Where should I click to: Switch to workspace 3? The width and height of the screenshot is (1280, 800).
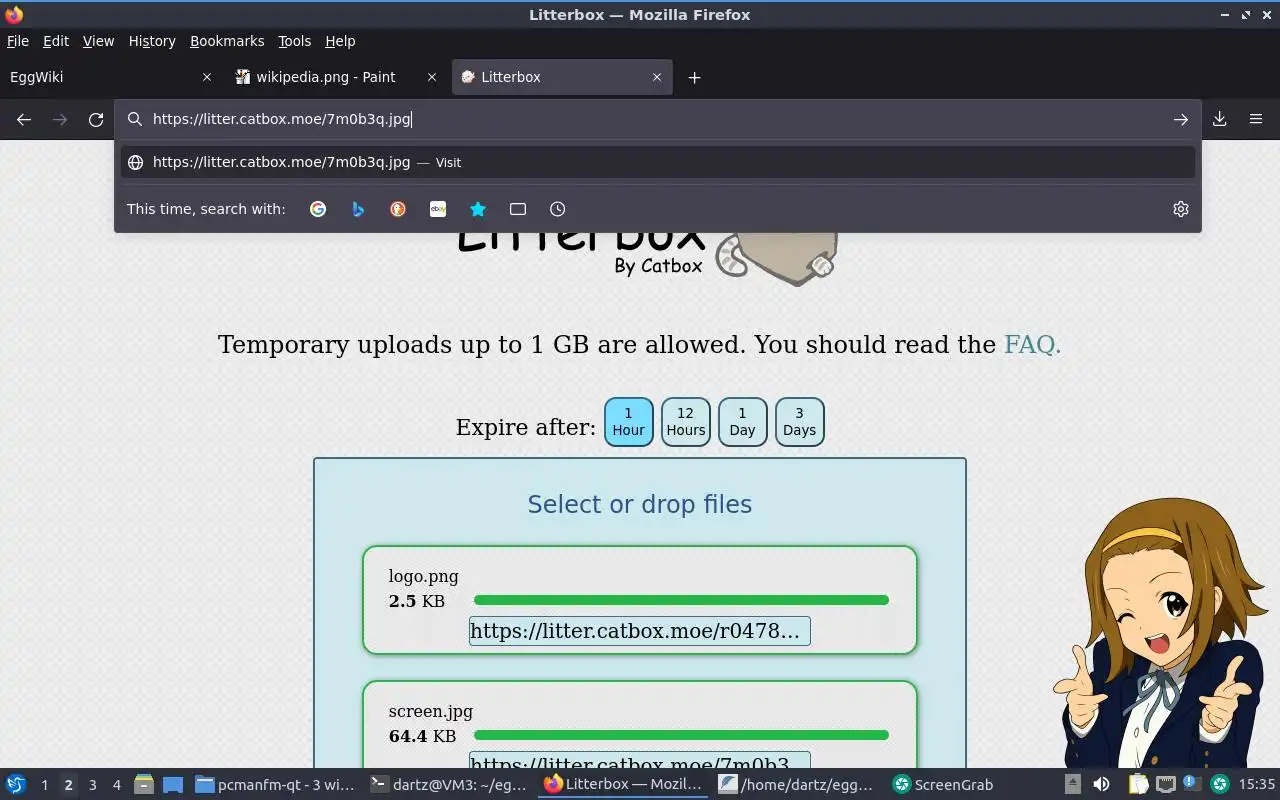click(x=92, y=785)
